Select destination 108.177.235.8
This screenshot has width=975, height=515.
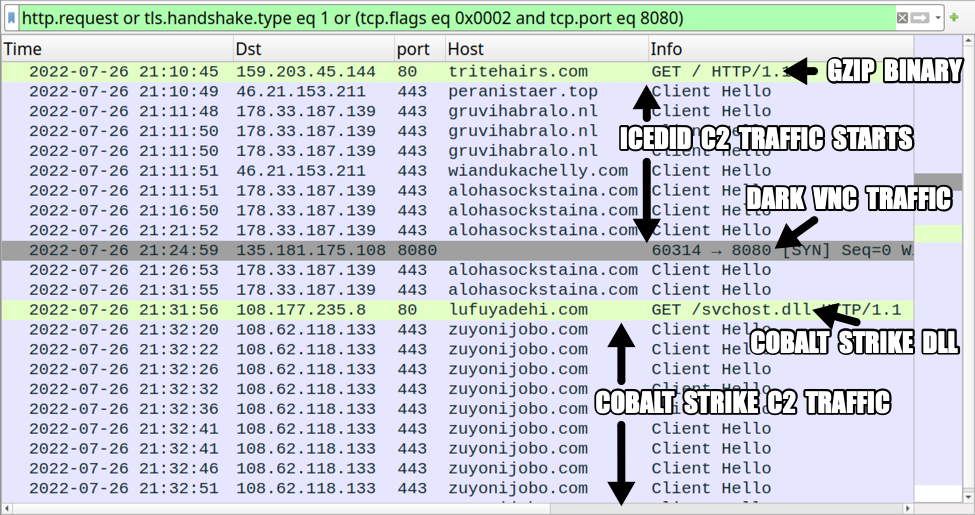300,310
